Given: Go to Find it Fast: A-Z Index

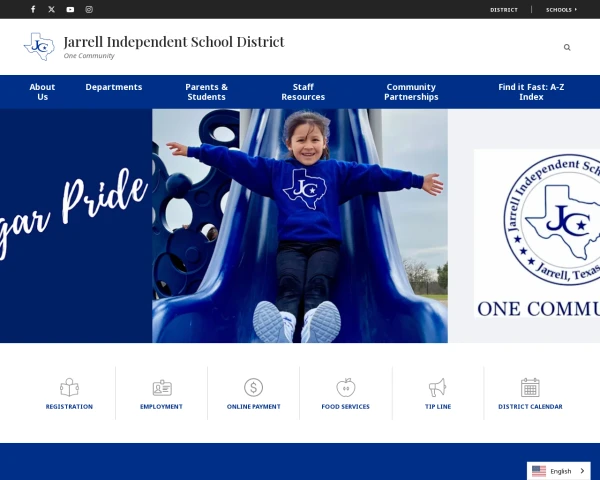Looking at the screenshot, I should point(531,92).
